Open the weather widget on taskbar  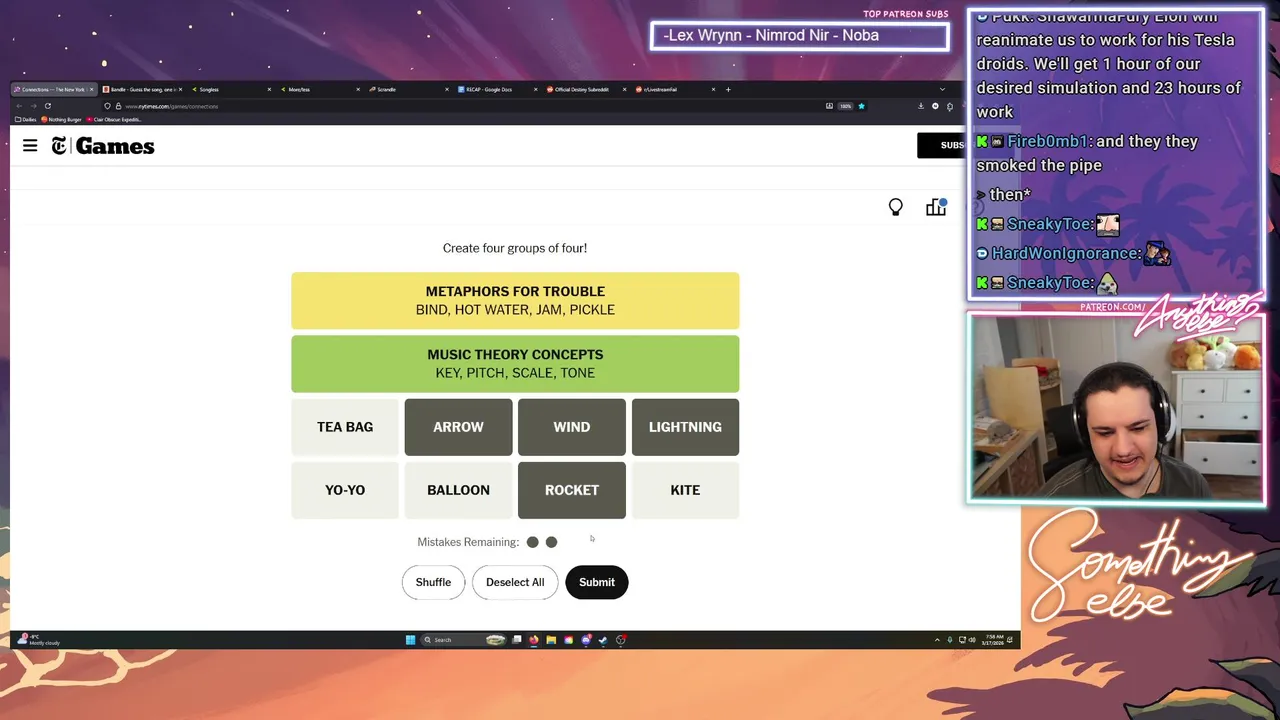pyautogui.click(x=40, y=640)
